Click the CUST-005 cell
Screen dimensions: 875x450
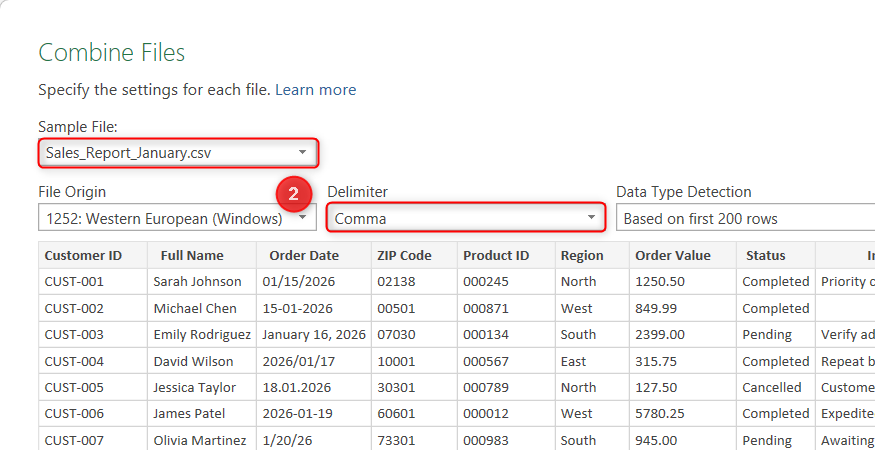coord(93,387)
